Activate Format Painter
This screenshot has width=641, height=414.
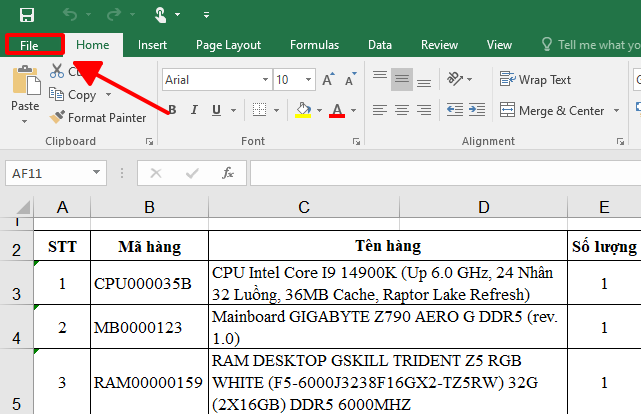(x=97, y=118)
